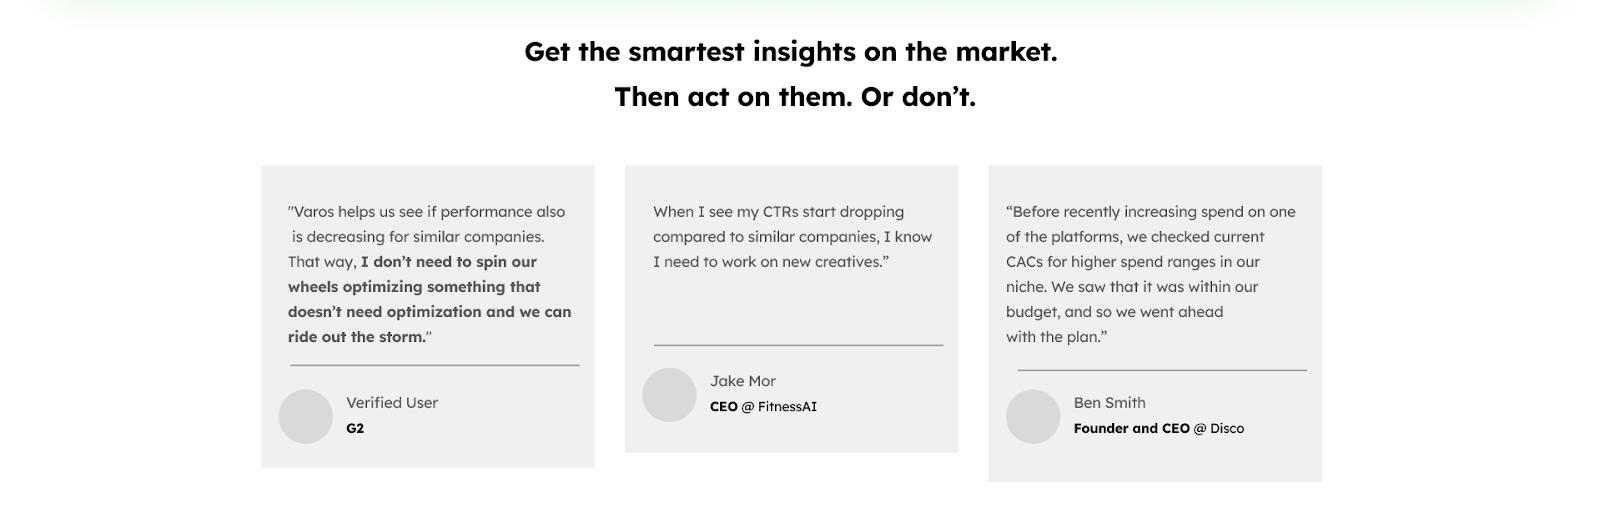Click 'Then act on them. Or don't.' heading
This screenshot has height=508, width=1600.
[795, 97]
